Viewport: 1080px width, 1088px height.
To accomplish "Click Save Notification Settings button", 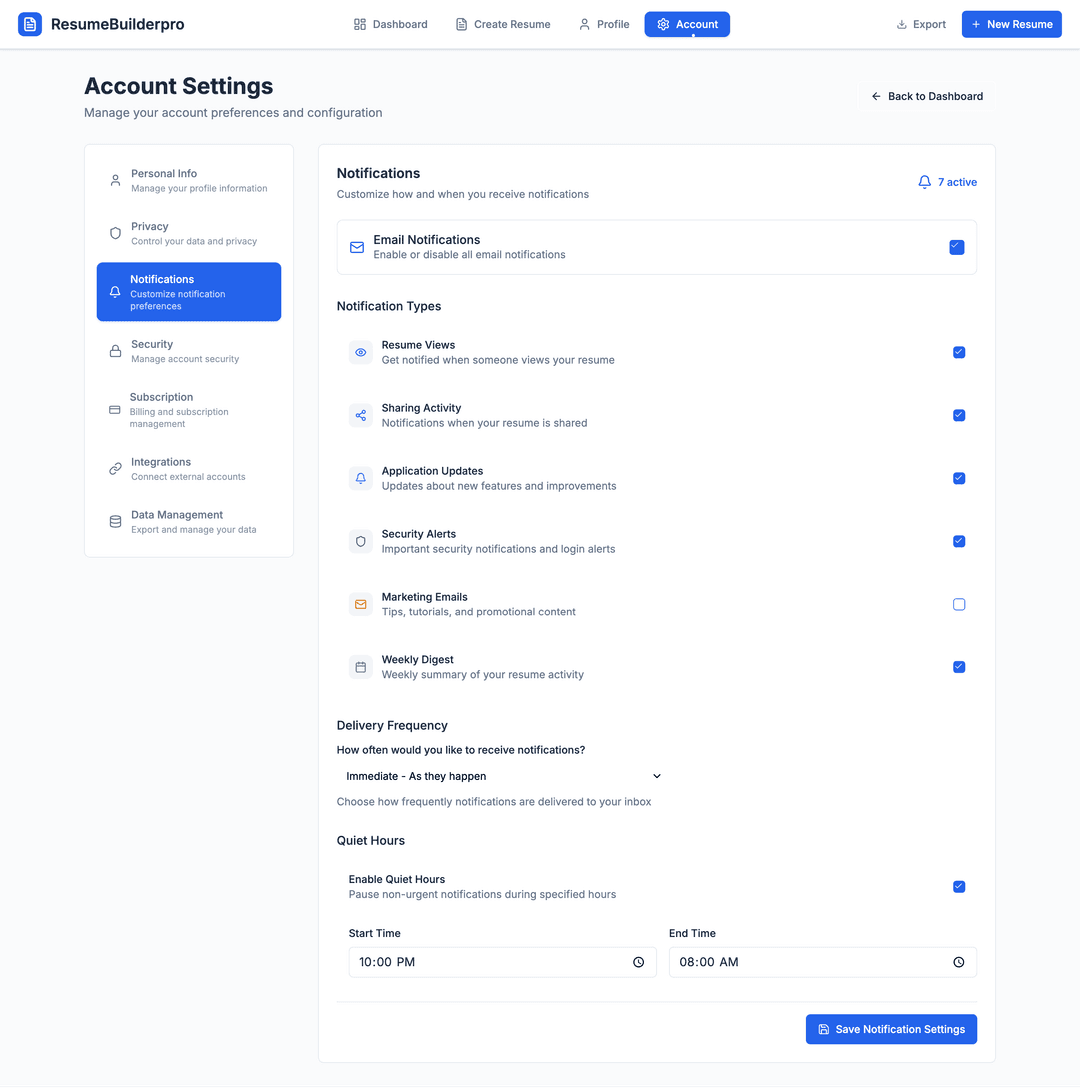I will (x=890, y=1029).
